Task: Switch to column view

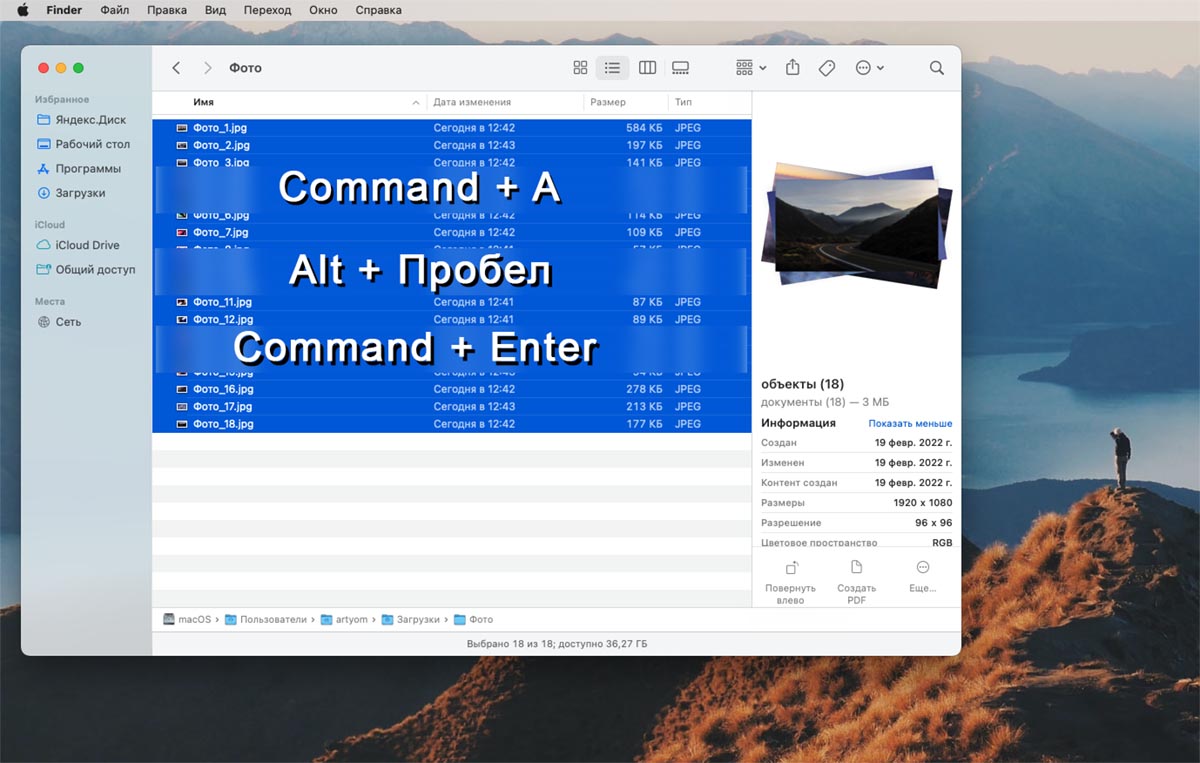Action: point(647,68)
